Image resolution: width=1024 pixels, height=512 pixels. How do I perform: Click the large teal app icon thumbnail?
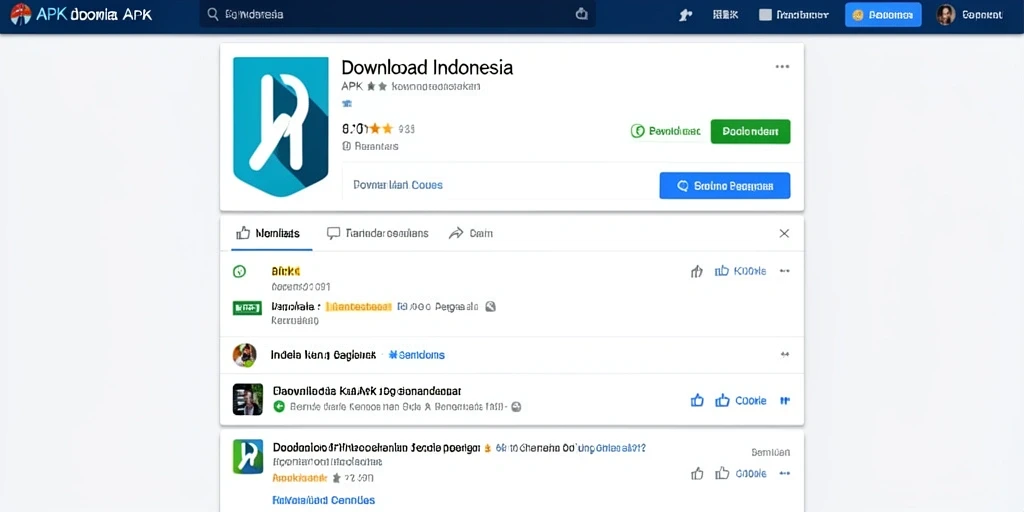pos(281,127)
